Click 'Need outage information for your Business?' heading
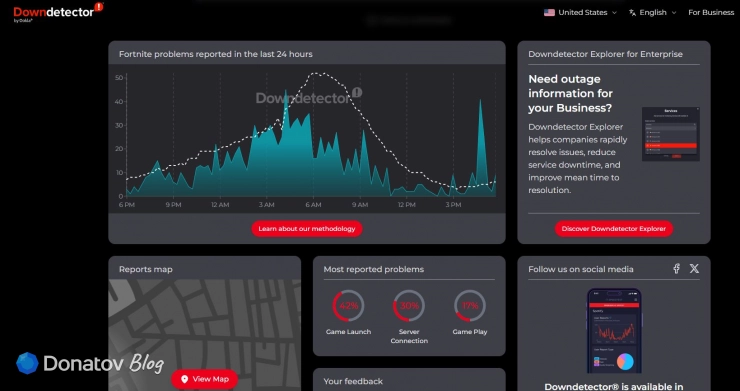The height and width of the screenshot is (391, 740). (x=570, y=94)
